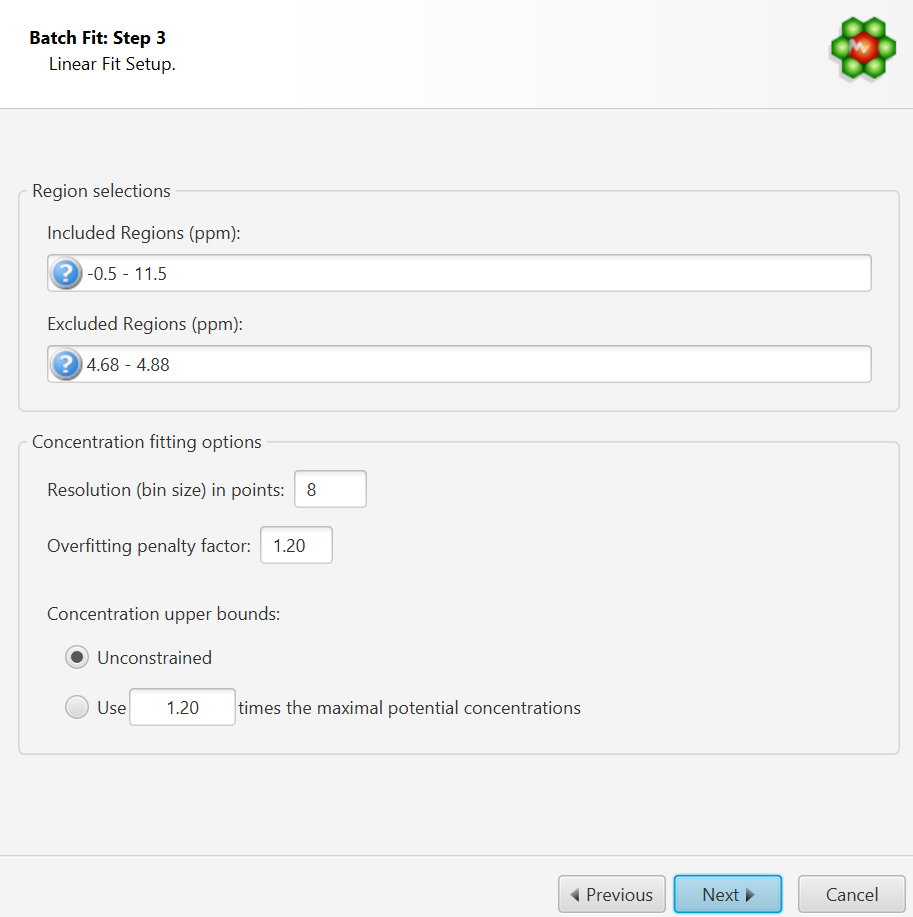Click the 'Region selections' group title

[x=101, y=191]
